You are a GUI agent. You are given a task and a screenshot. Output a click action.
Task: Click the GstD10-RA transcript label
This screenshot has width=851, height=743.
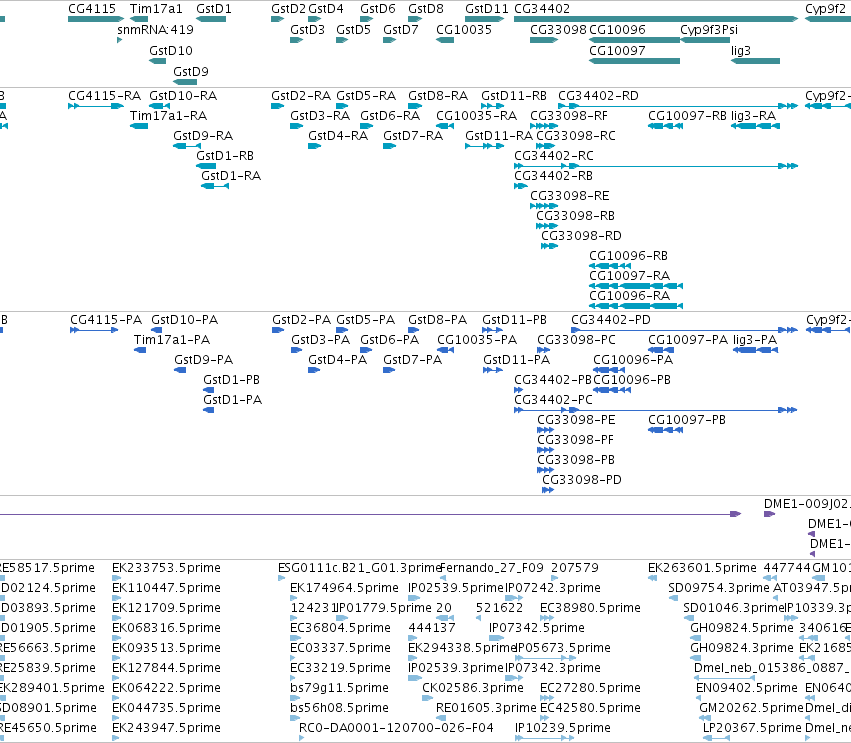coord(183,96)
